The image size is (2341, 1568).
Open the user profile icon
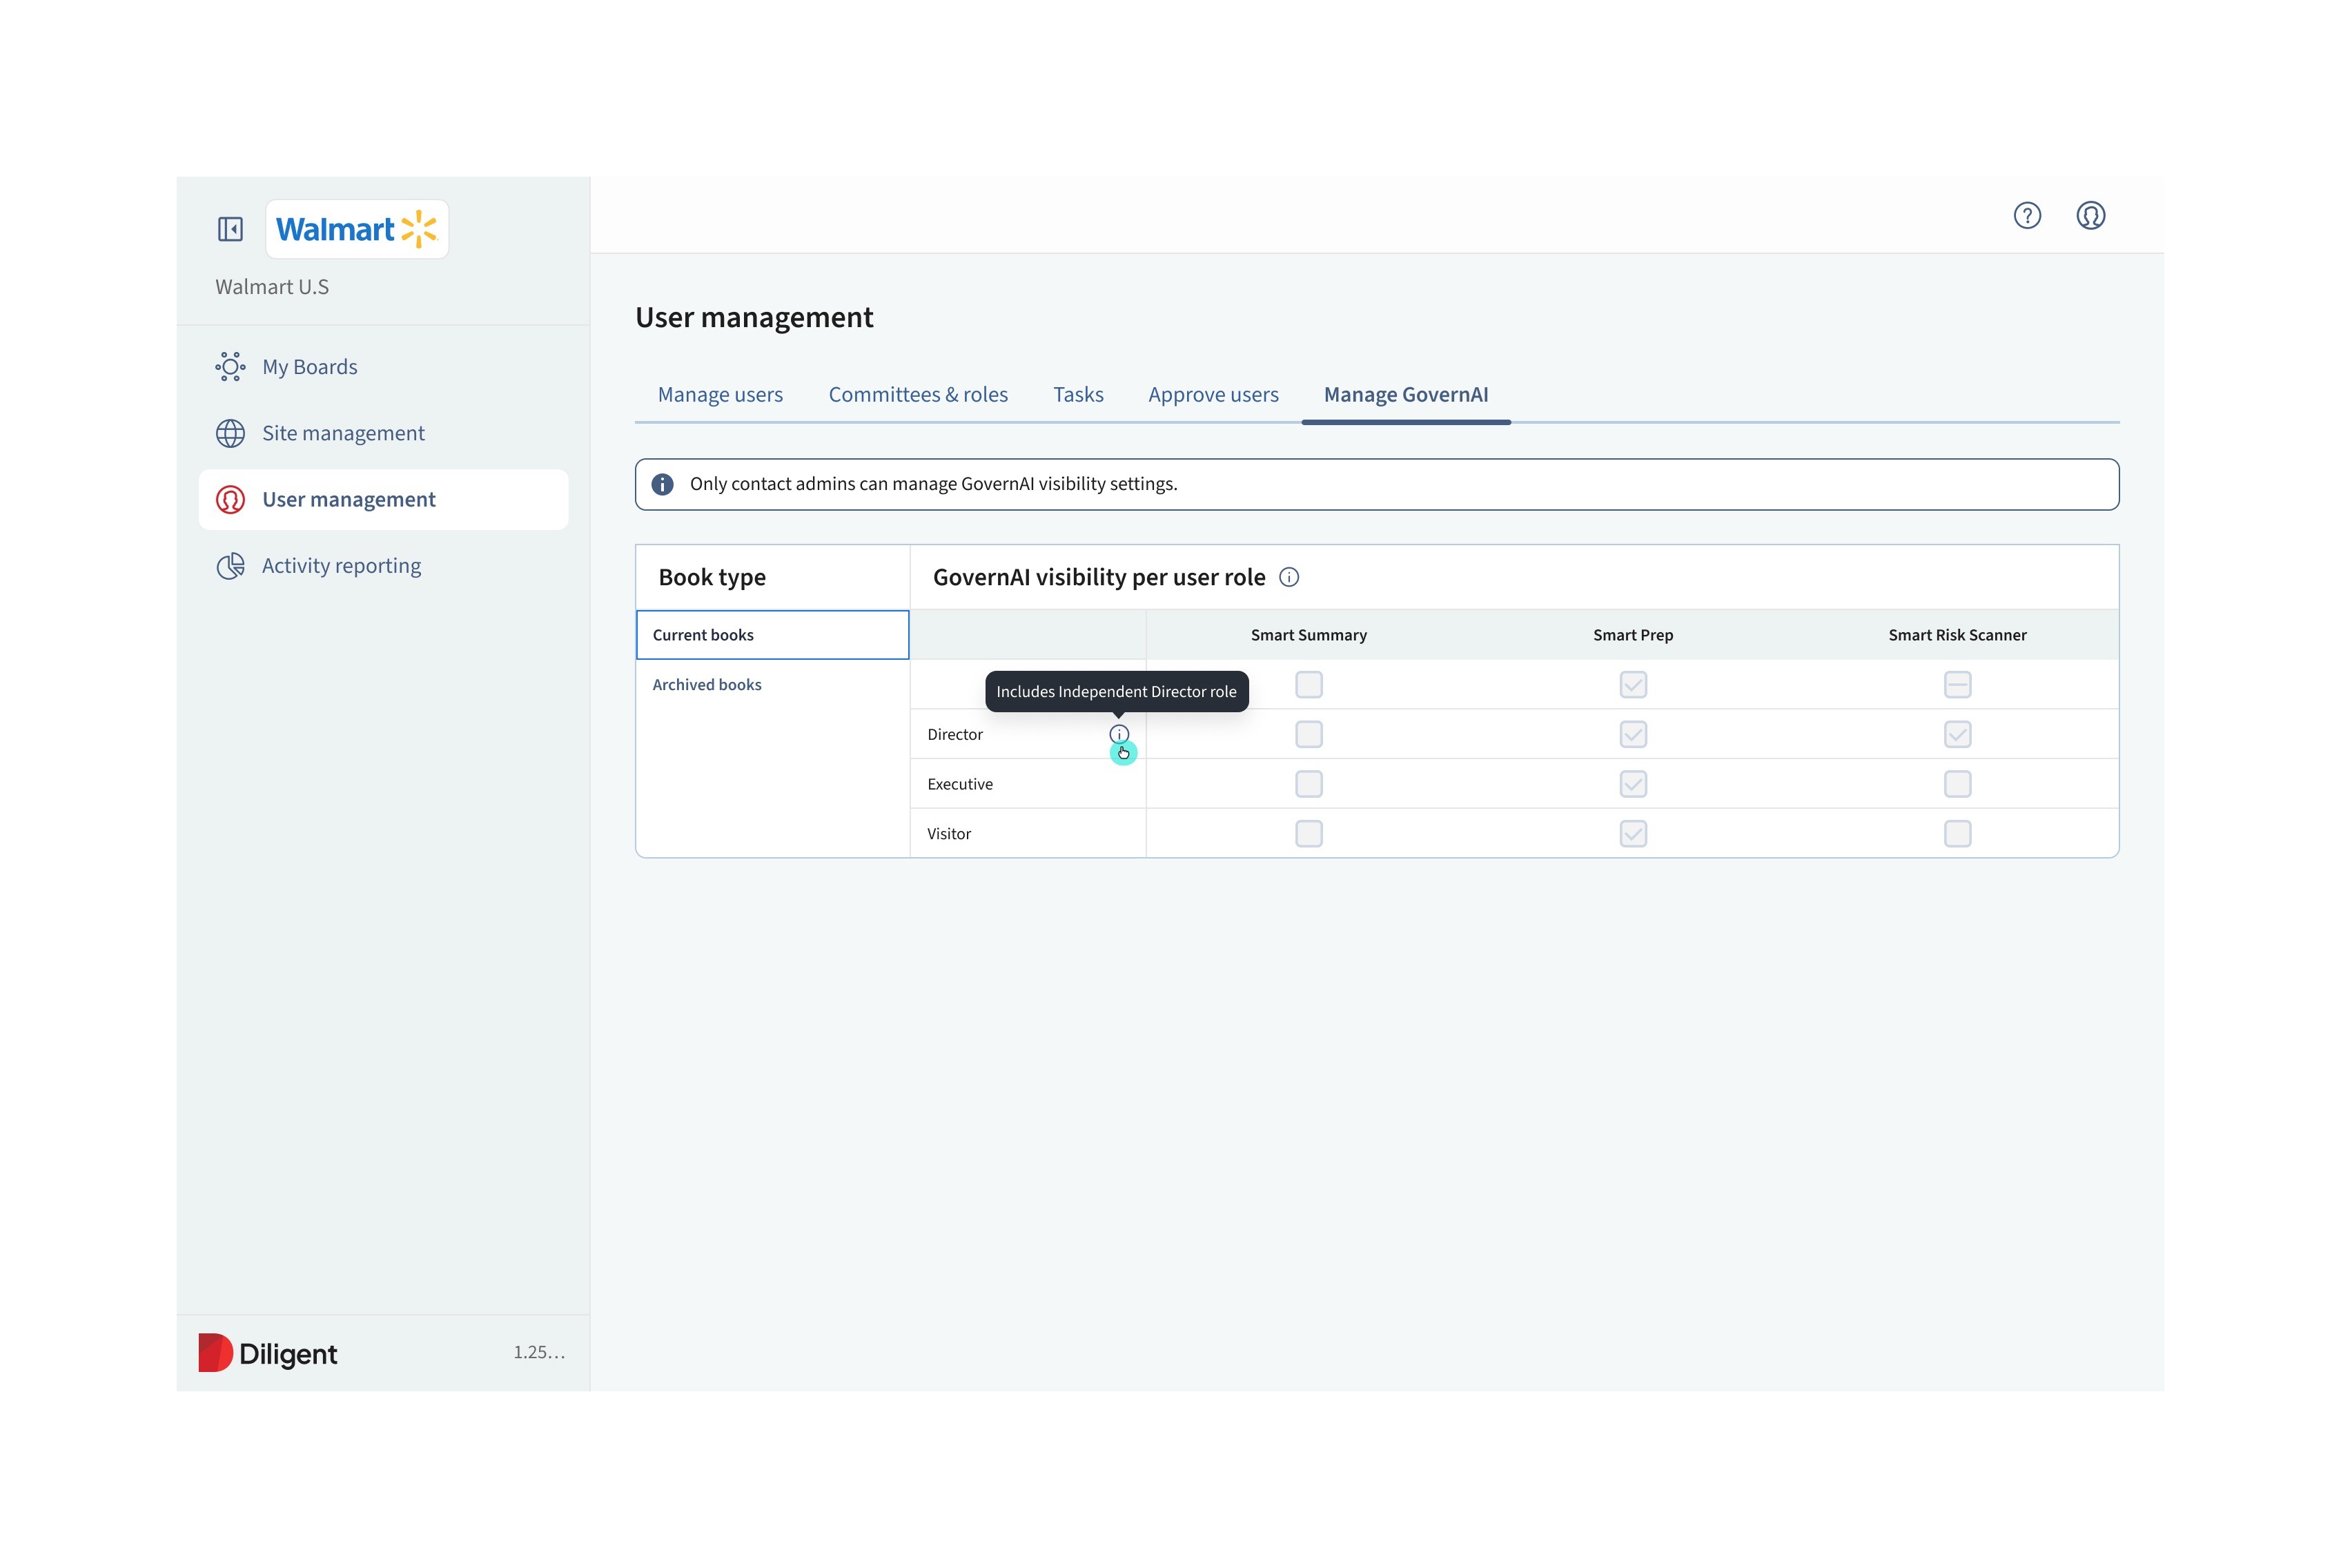pyautogui.click(x=2090, y=216)
